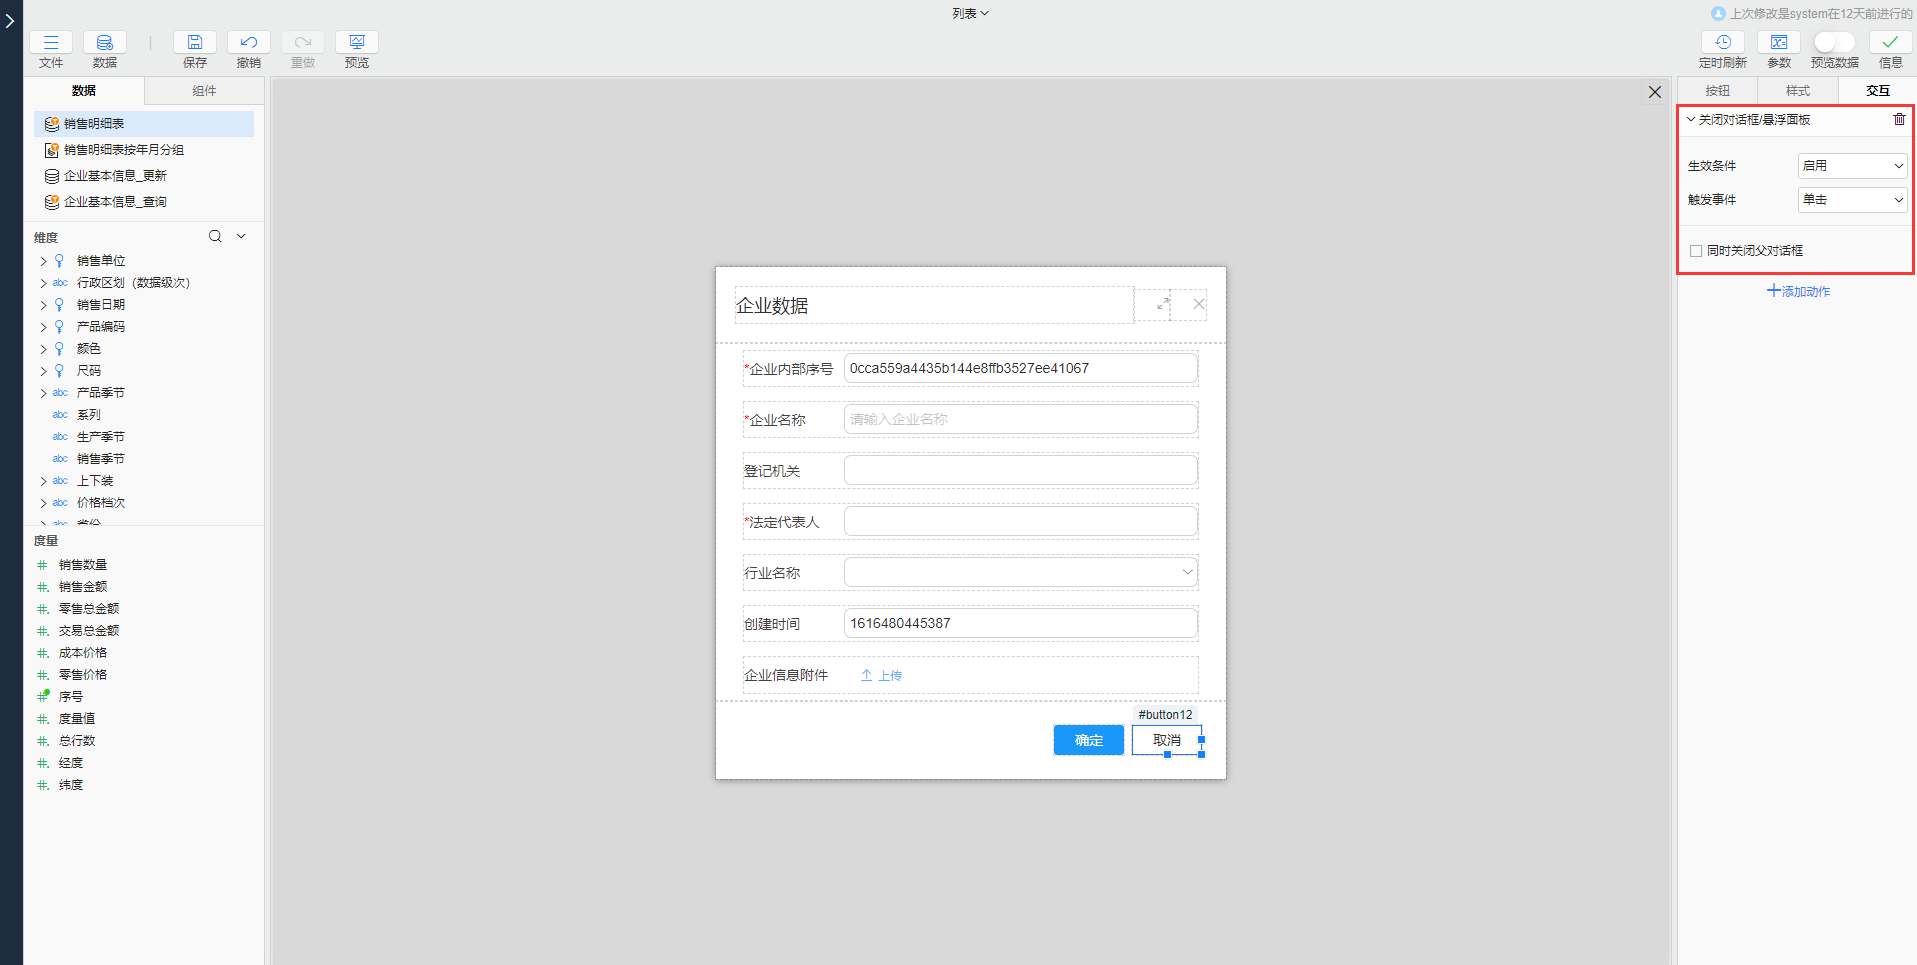1917x965 pixels.
Task: Click the 添加动作 link
Action: [1798, 292]
